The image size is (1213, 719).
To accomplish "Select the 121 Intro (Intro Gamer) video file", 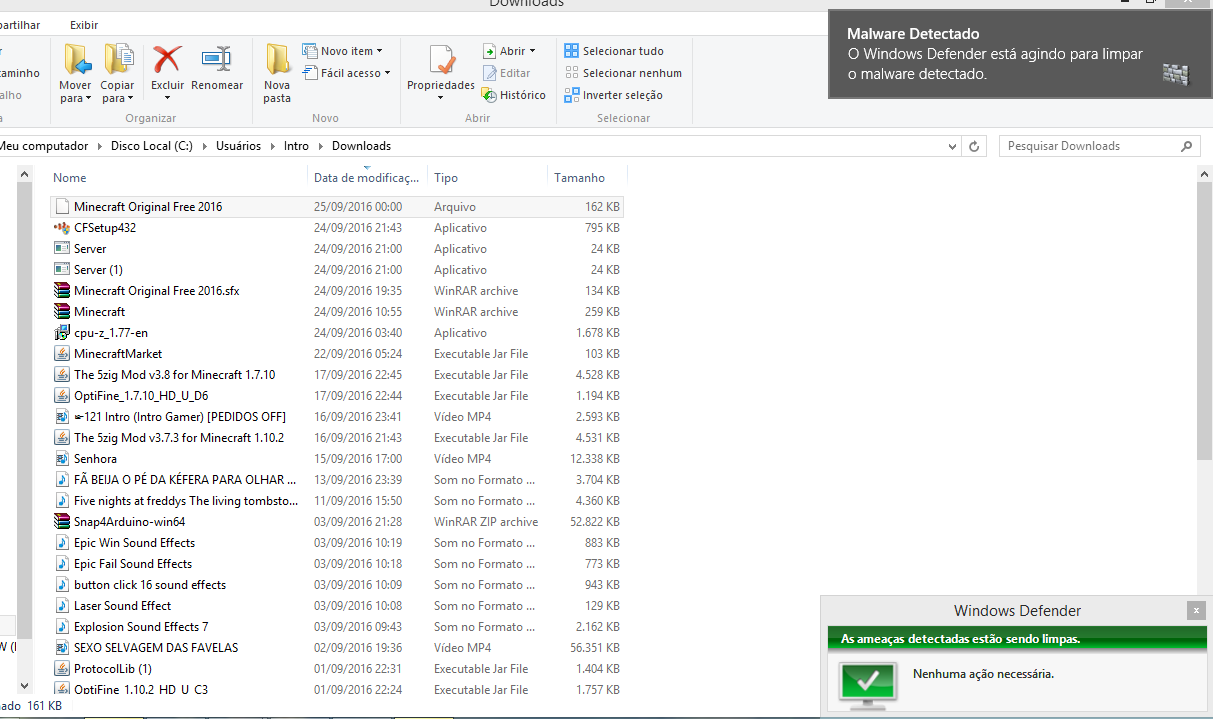I will [x=336, y=417].
